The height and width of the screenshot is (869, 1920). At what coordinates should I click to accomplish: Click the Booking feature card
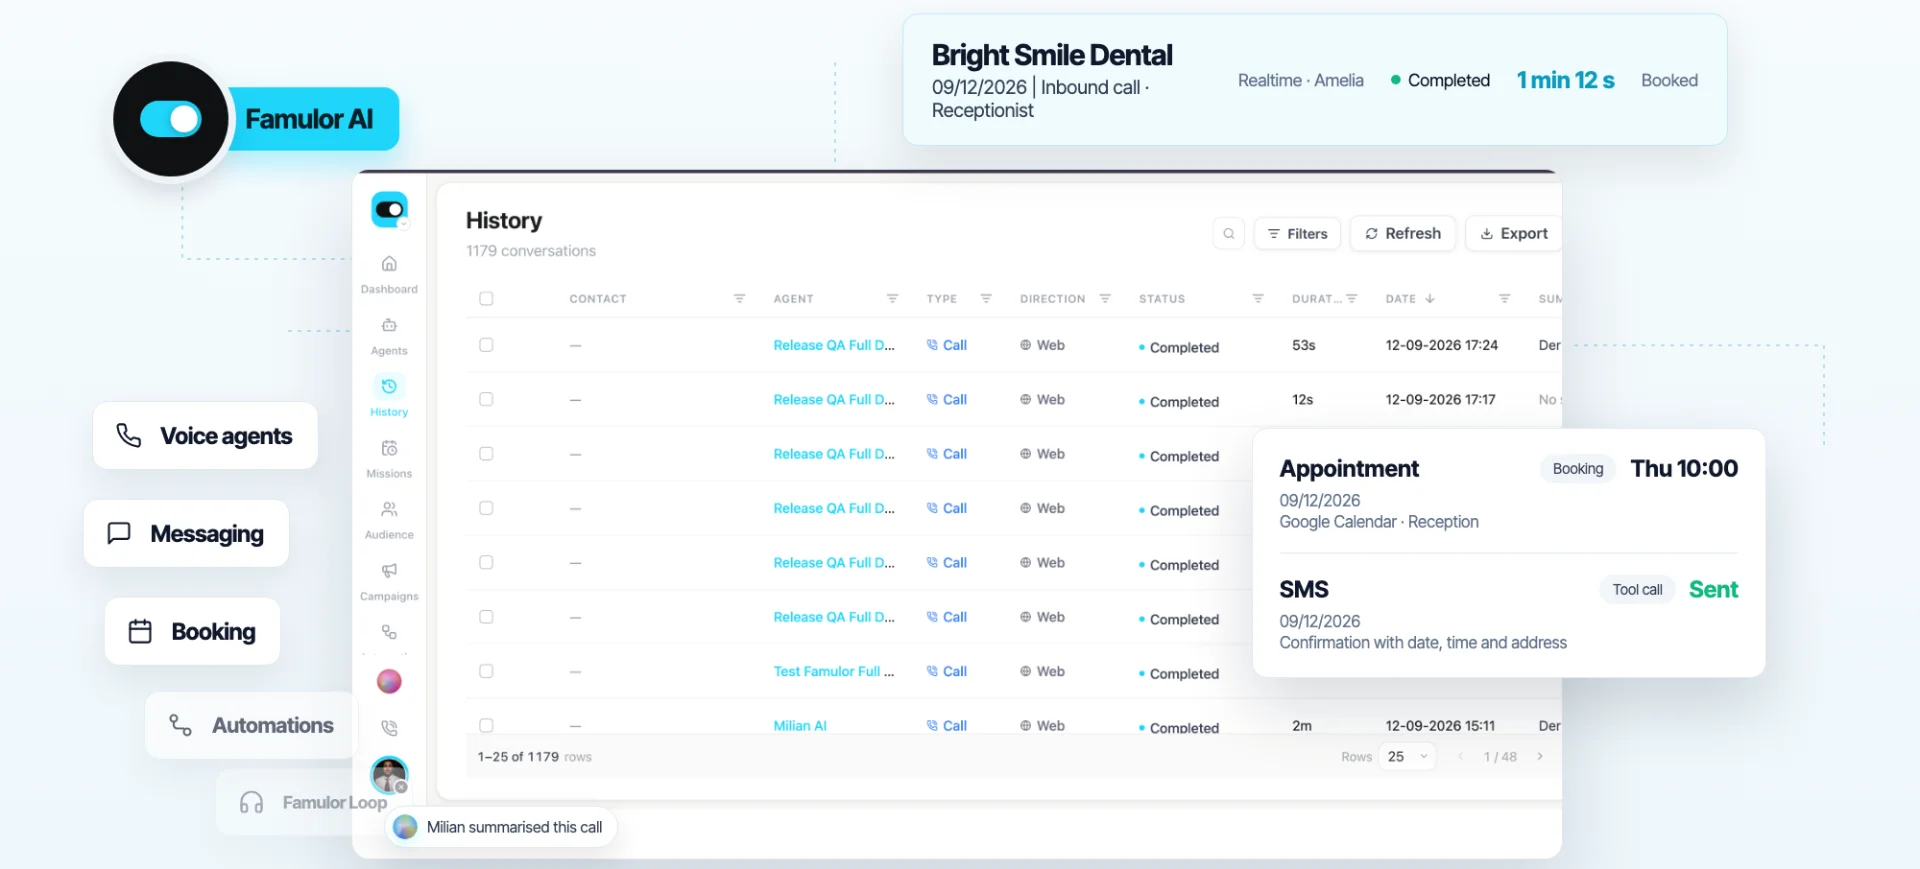[192, 631]
